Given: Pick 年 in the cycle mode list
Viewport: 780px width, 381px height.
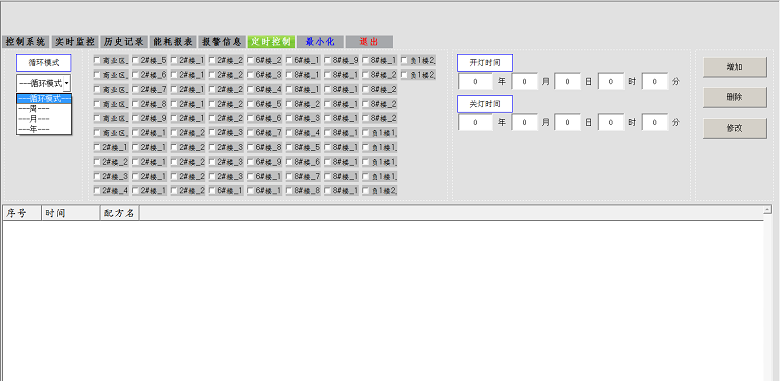Looking at the screenshot, I should (44, 129).
